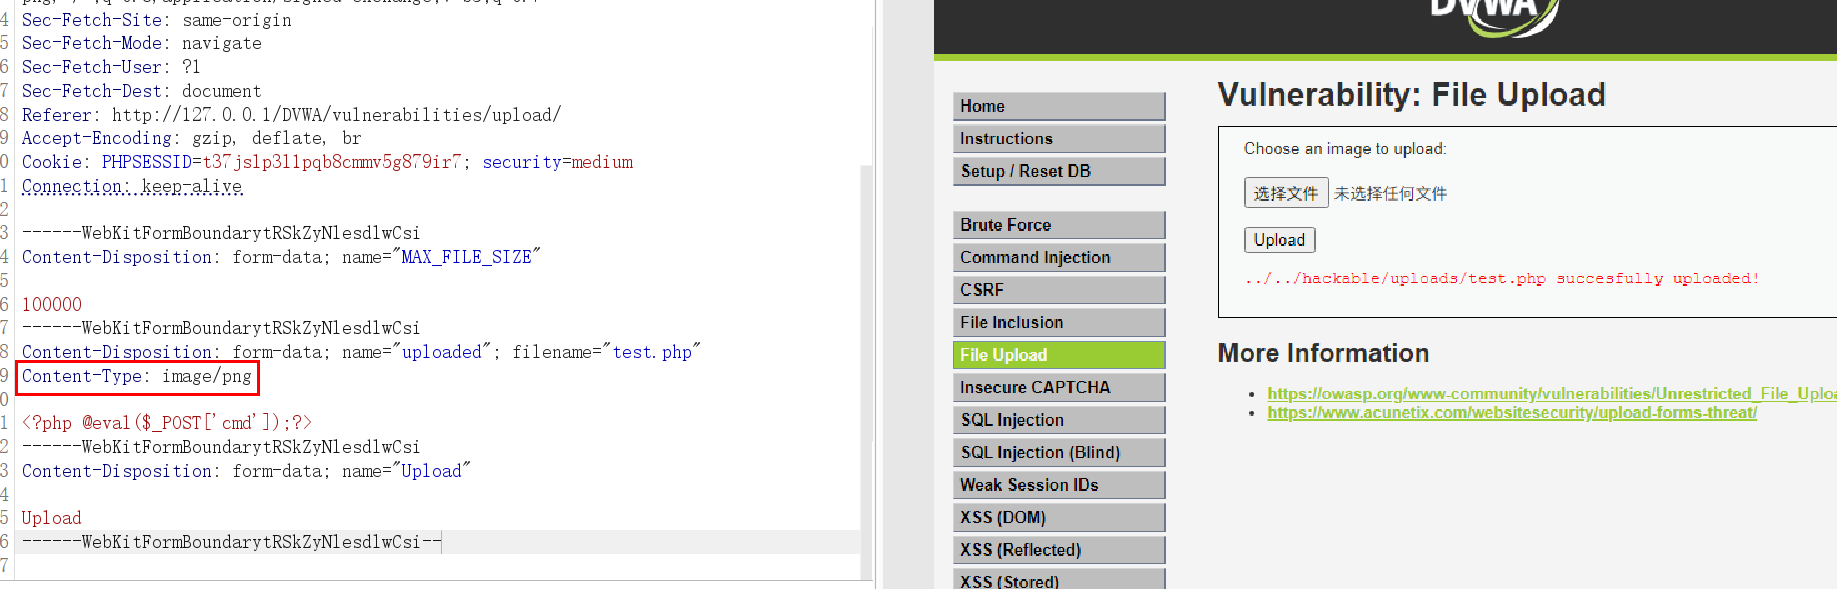Click the successfully uploaded test.php message

[1501, 278]
